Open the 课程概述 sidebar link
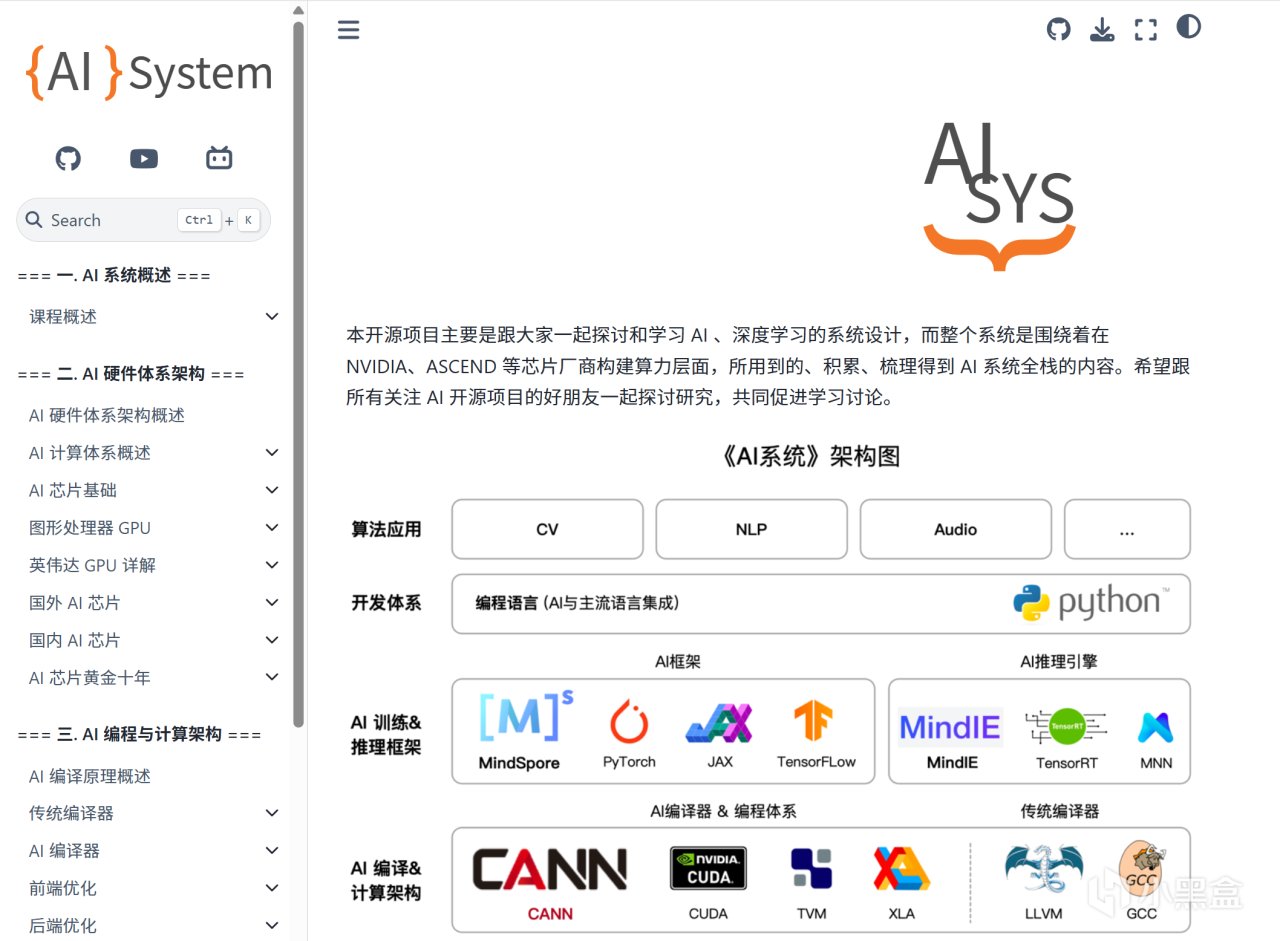This screenshot has height=941, width=1280. tap(63, 317)
